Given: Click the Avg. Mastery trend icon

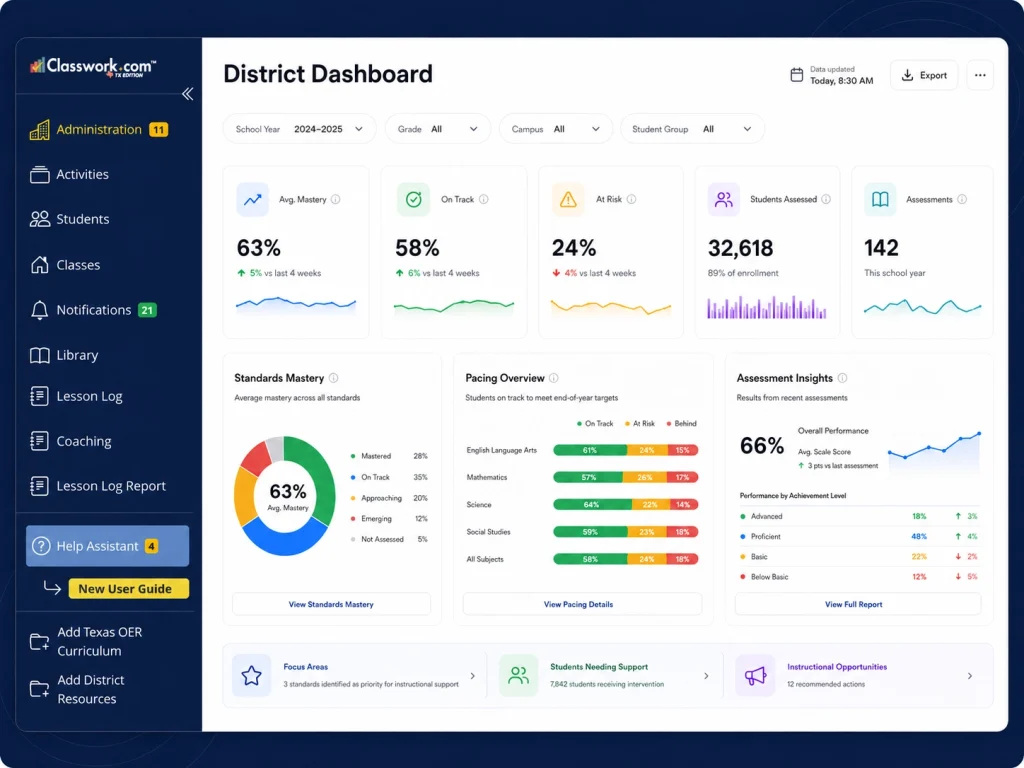Looking at the screenshot, I should point(253,199).
